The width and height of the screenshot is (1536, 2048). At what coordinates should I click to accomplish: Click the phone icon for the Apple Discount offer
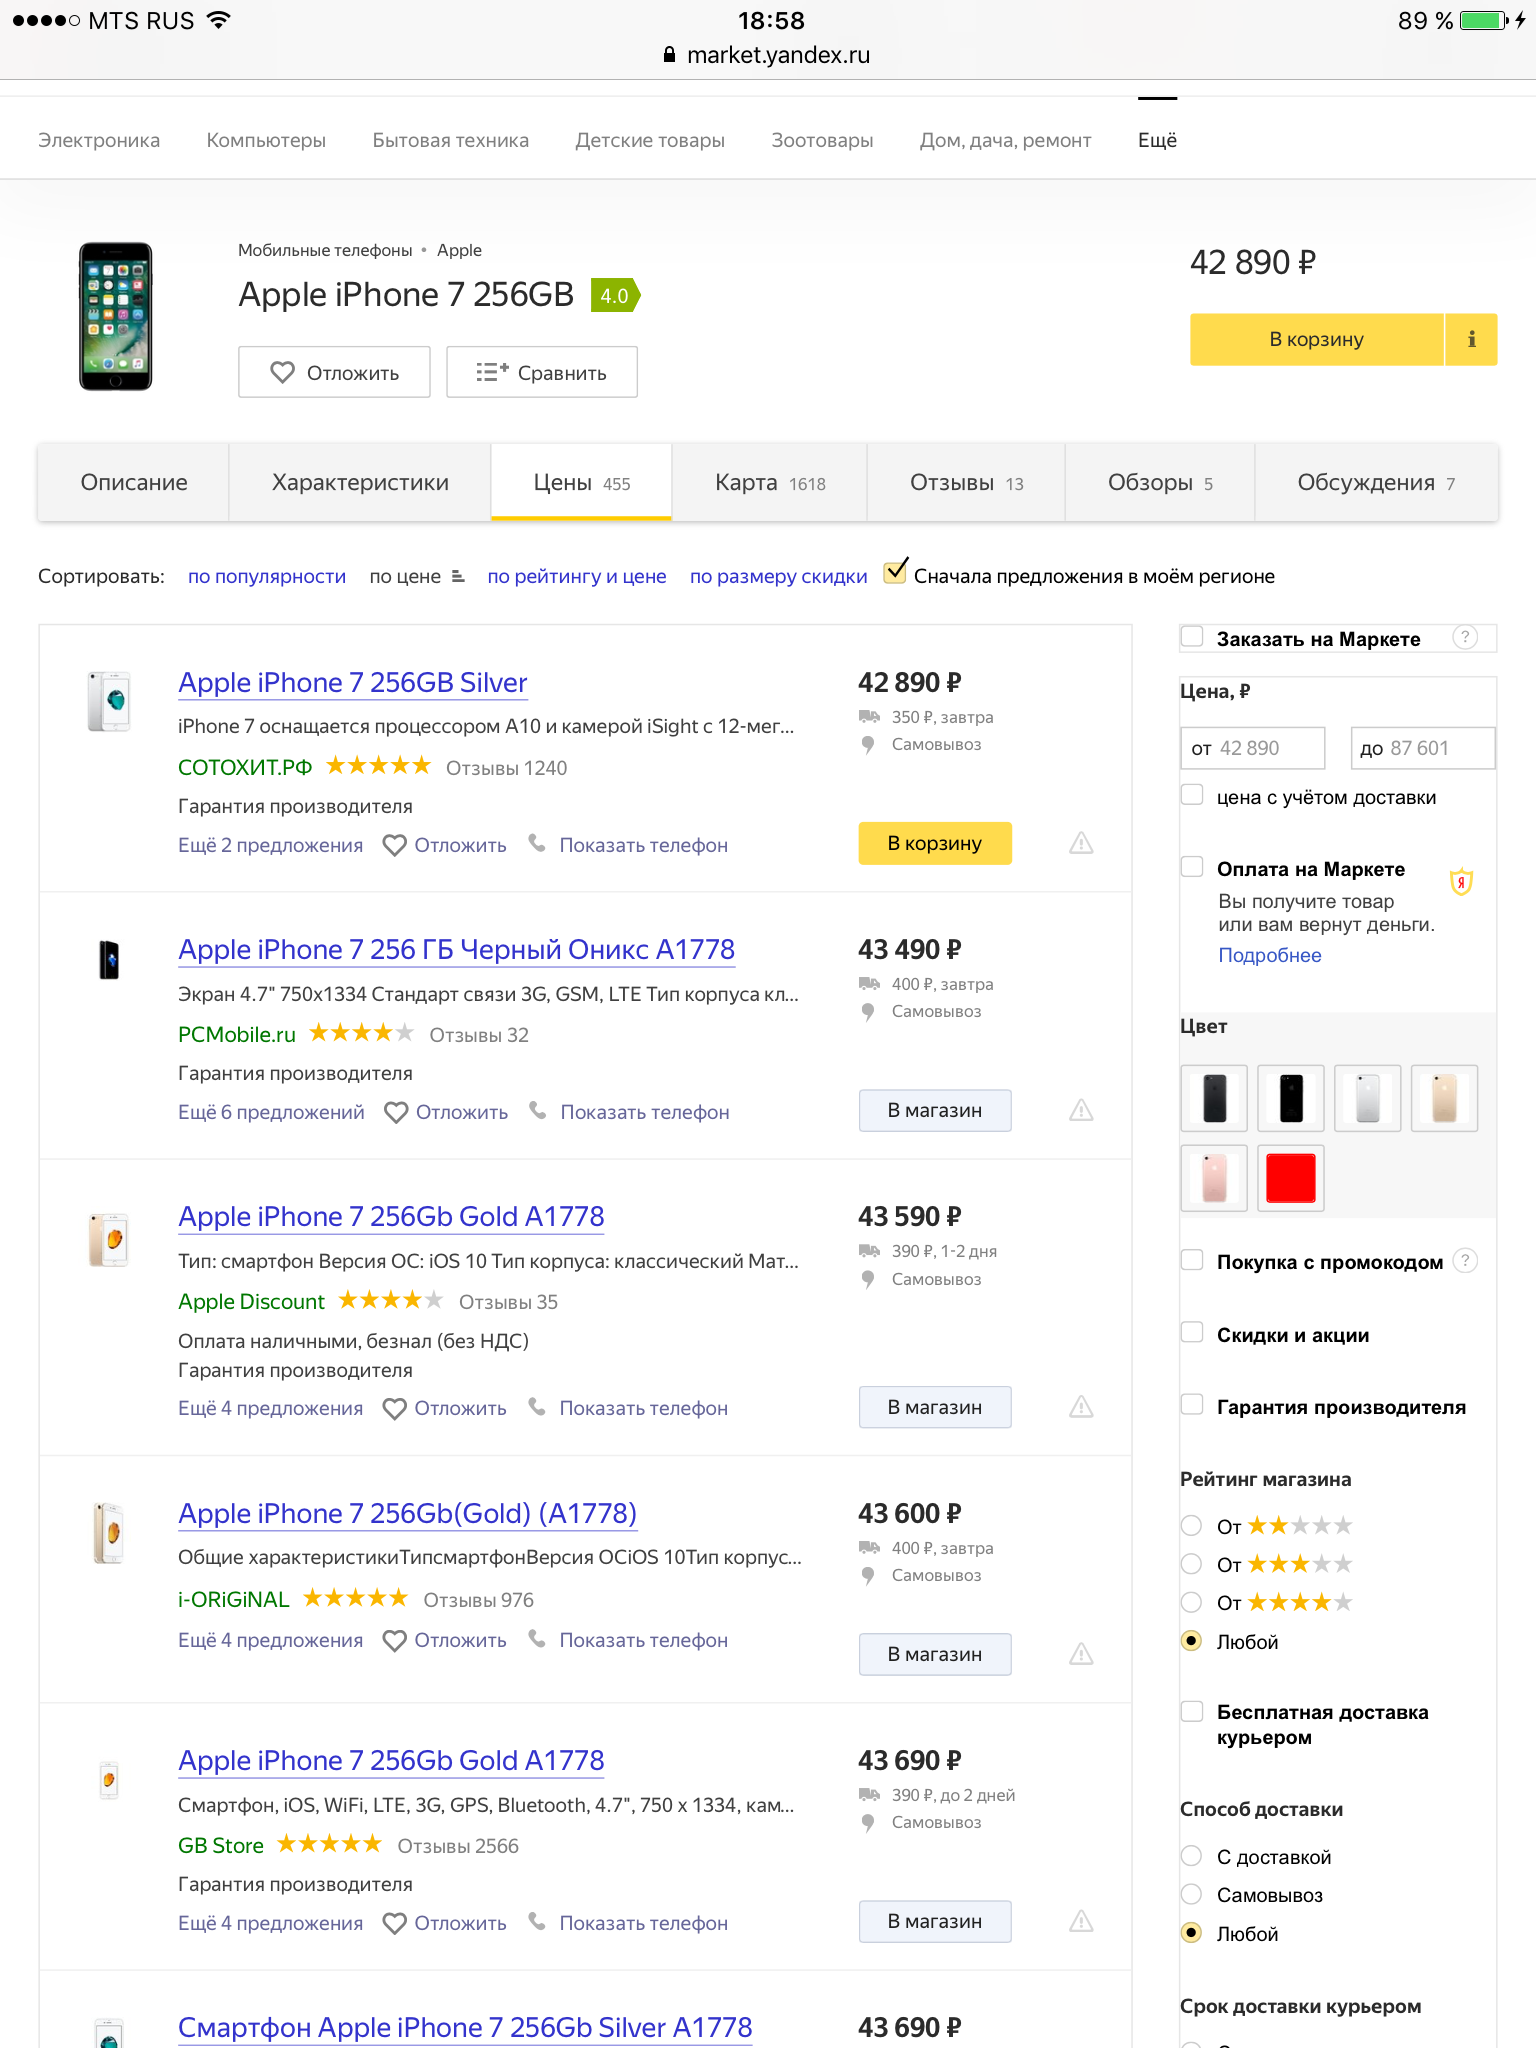[x=537, y=1406]
